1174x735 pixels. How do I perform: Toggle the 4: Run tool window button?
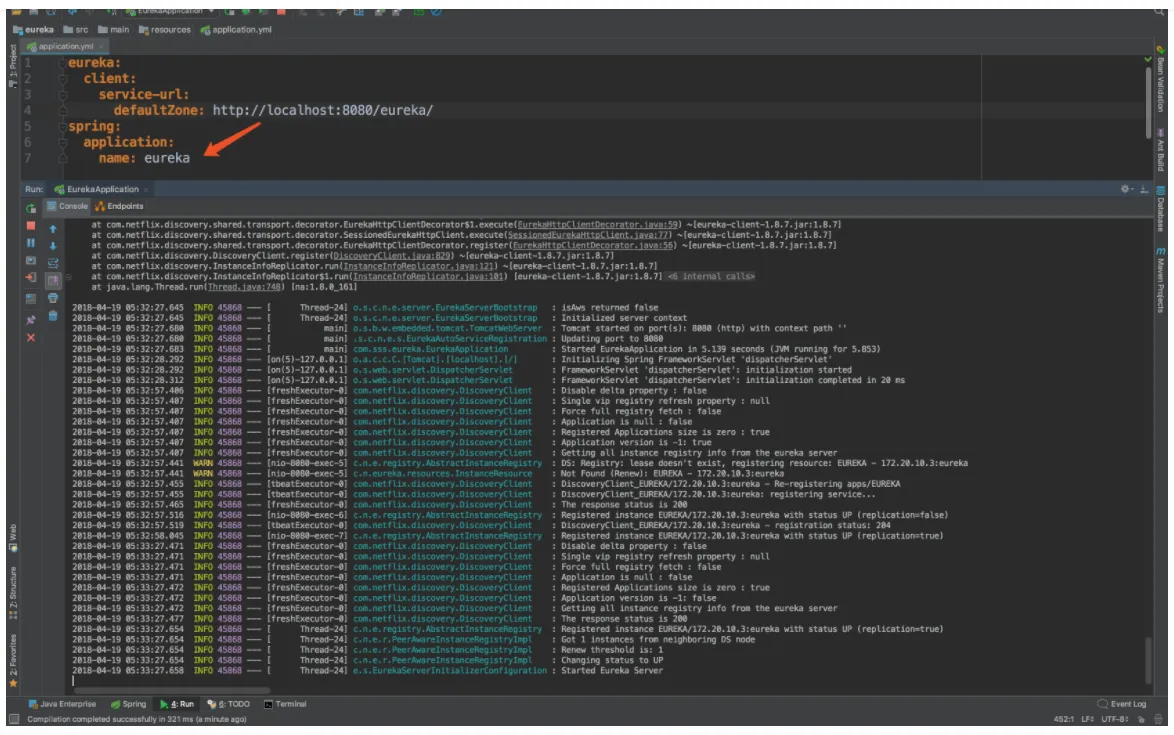click(x=177, y=704)
